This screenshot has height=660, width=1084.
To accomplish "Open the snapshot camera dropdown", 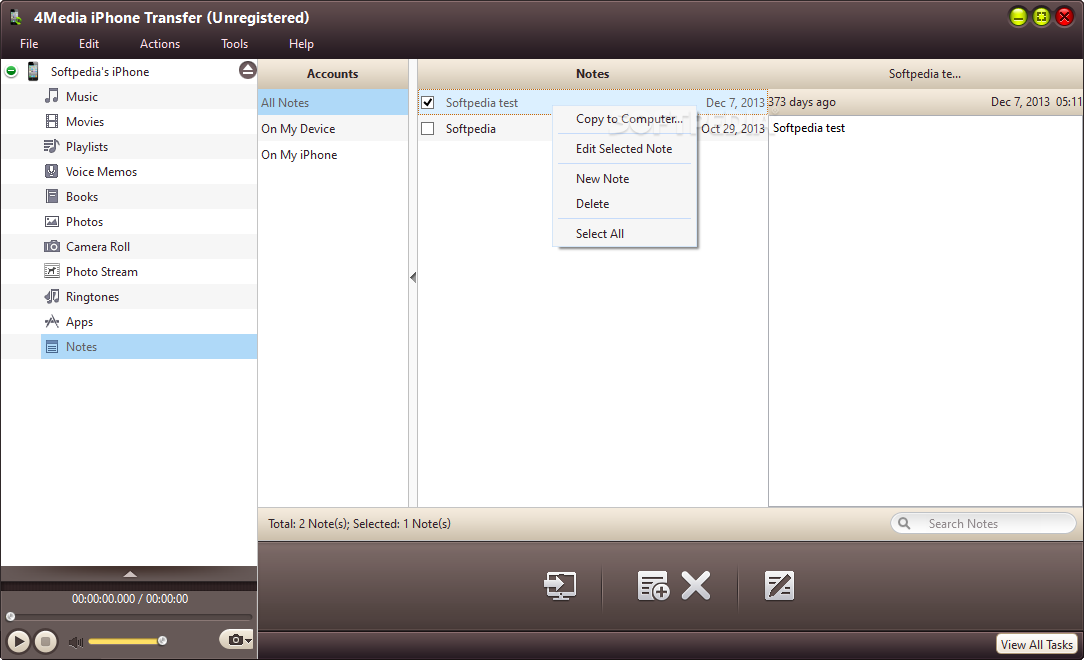I will pos(236,640).
